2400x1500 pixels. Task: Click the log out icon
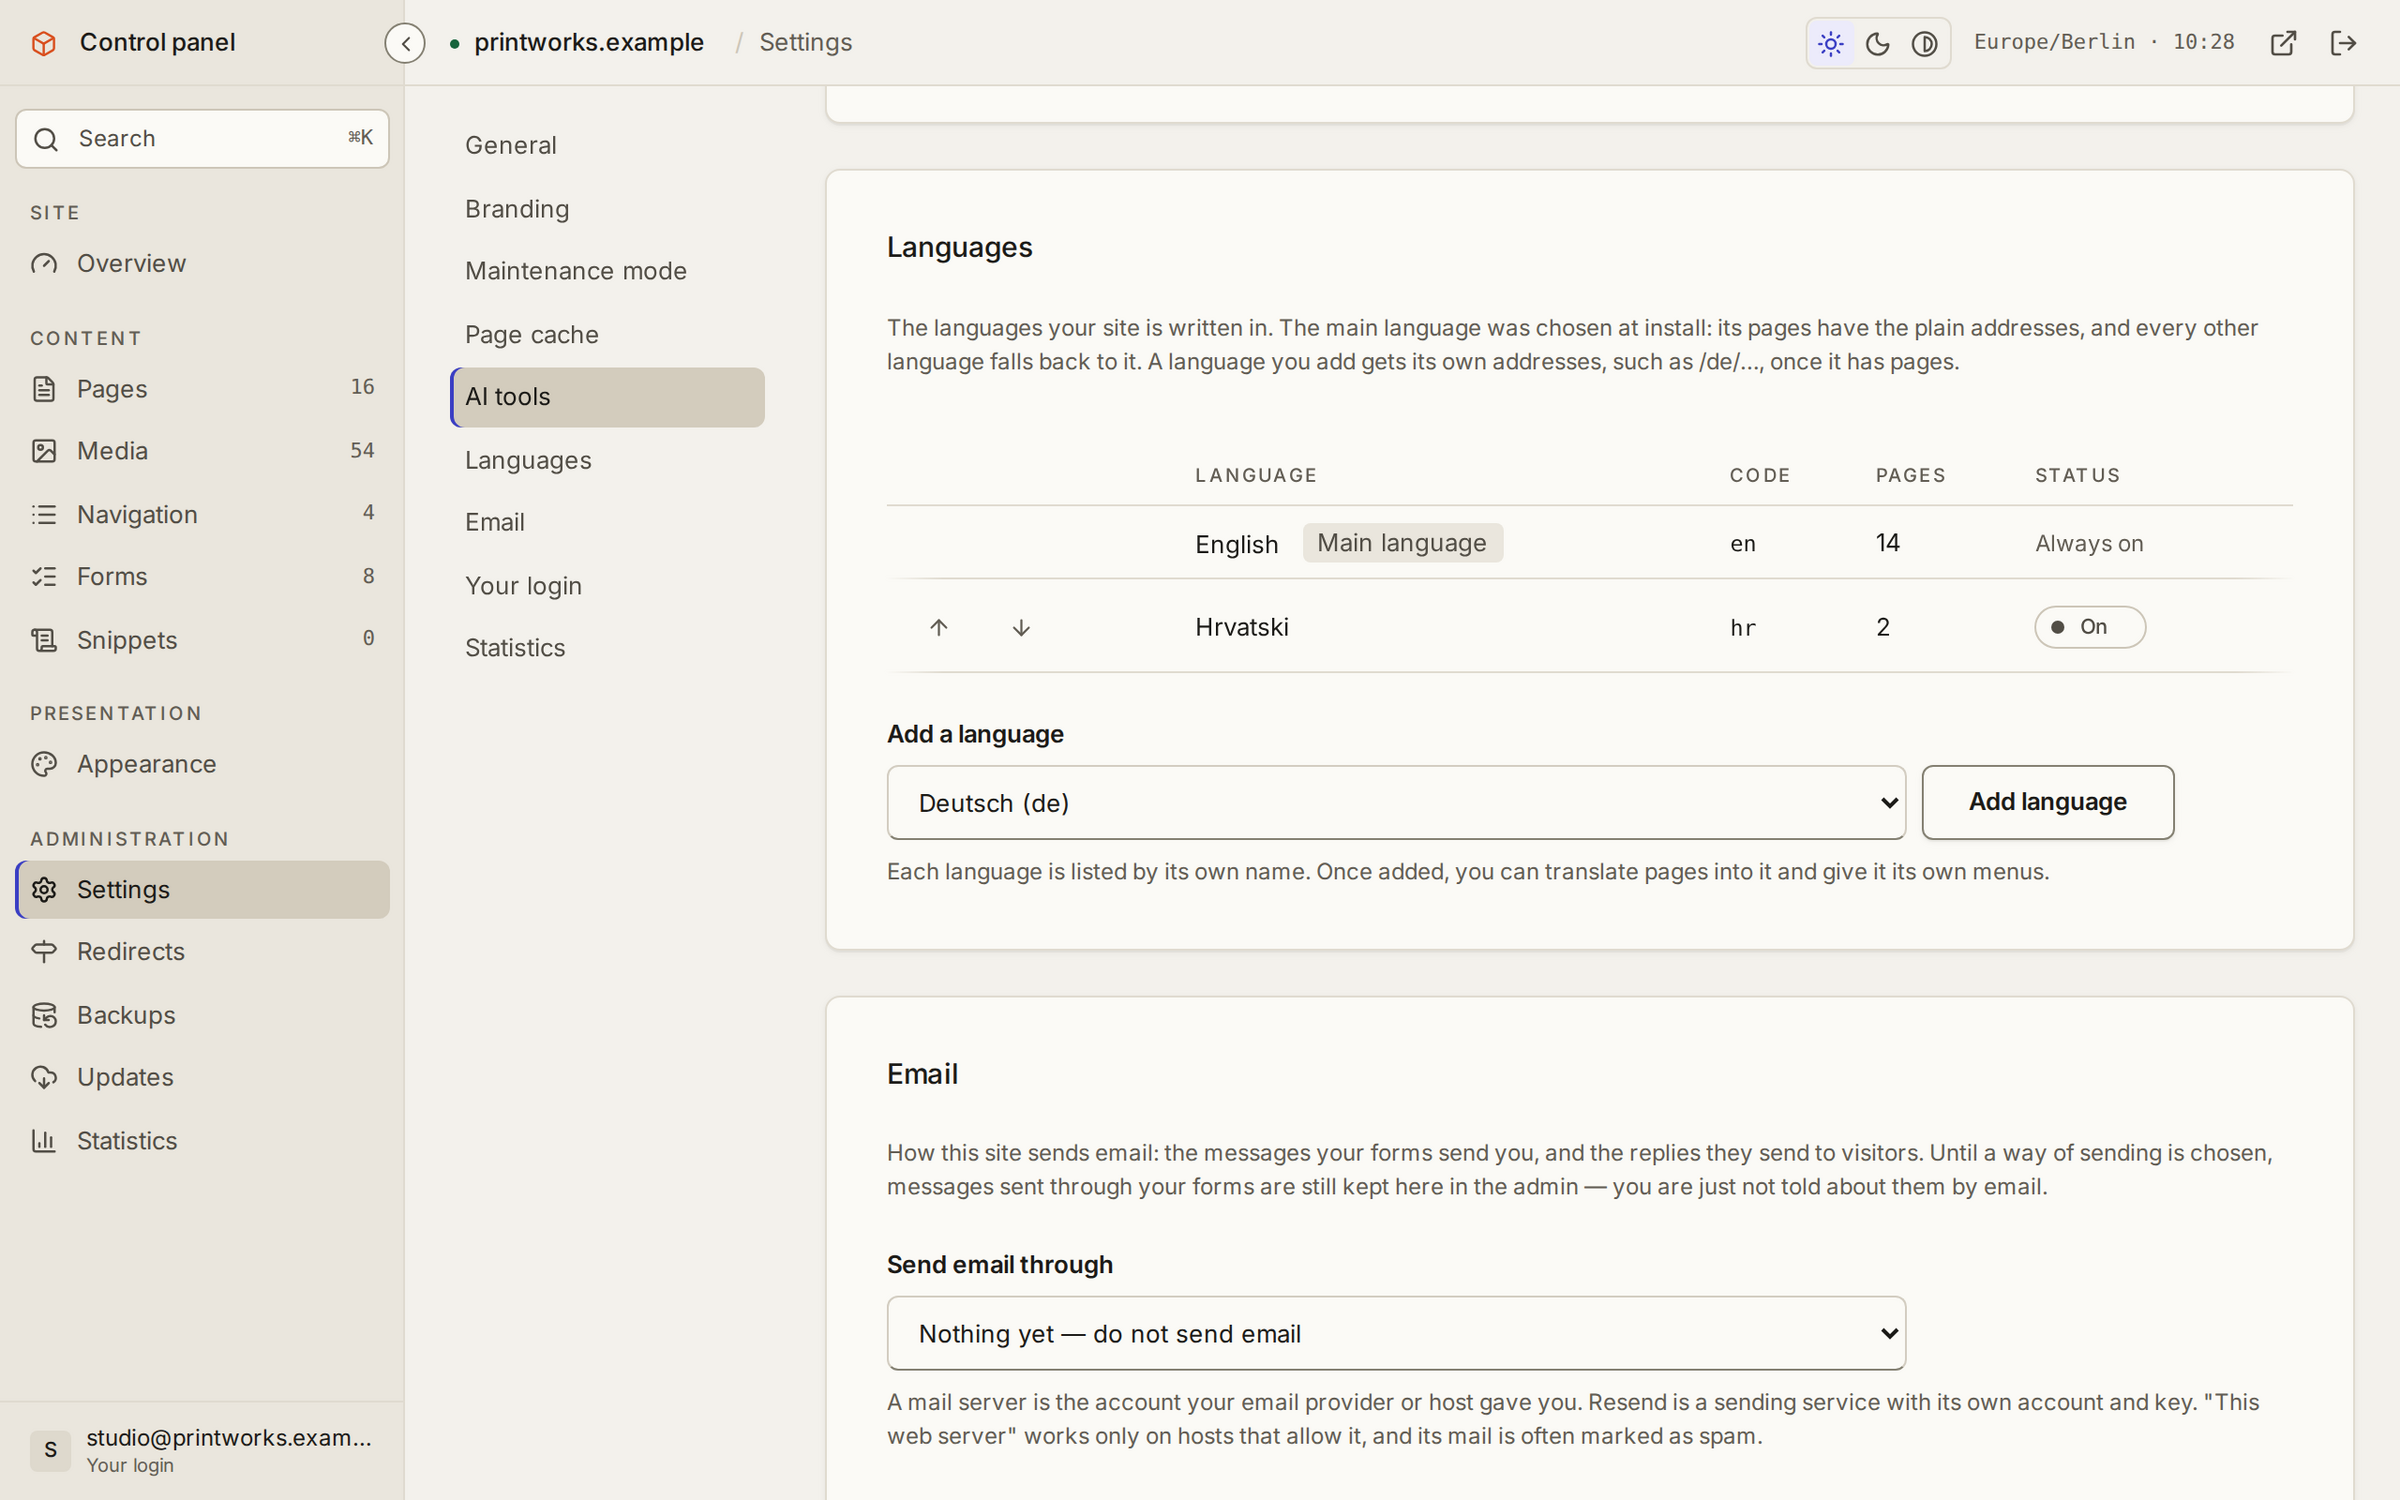[x=2343, y=43]
